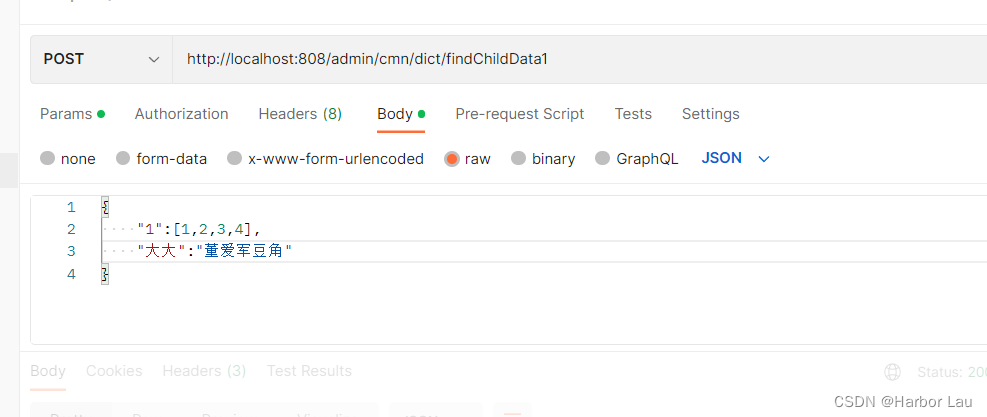Open the request Settings tab
This screenshot has width=987, height=417.
coord(710,114)
